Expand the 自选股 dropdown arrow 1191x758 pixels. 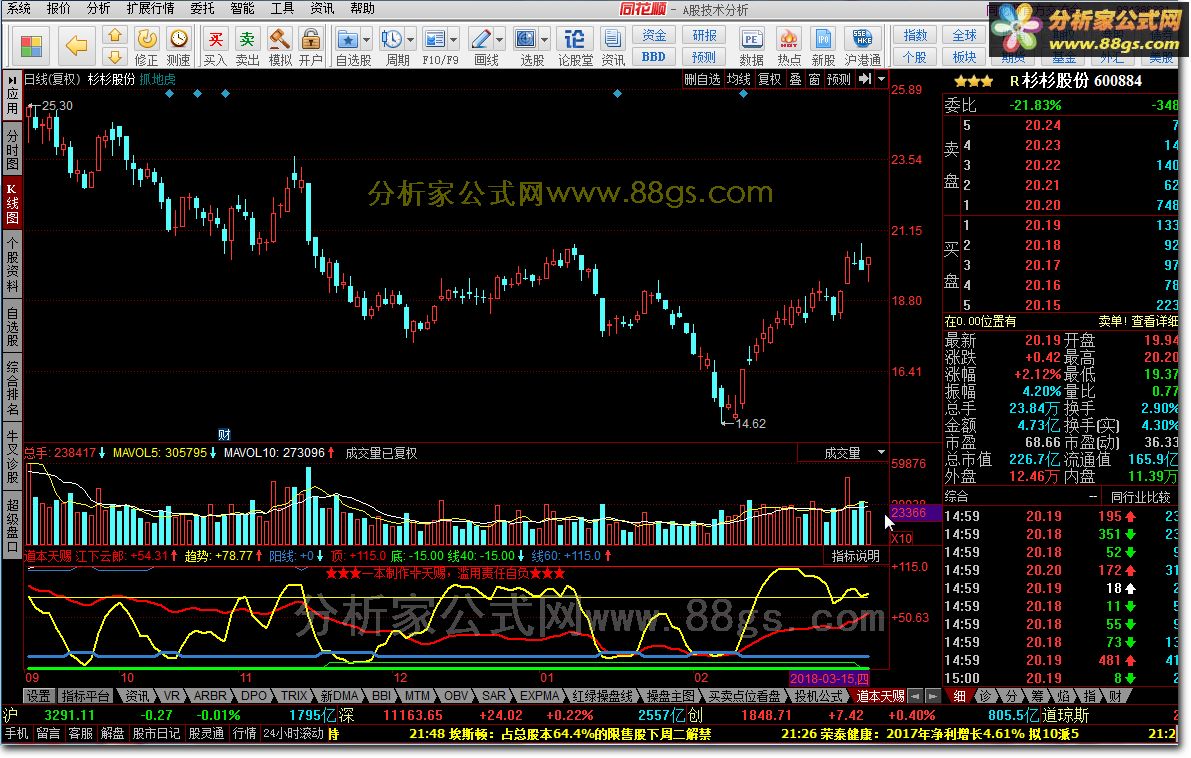pos(367,39)
